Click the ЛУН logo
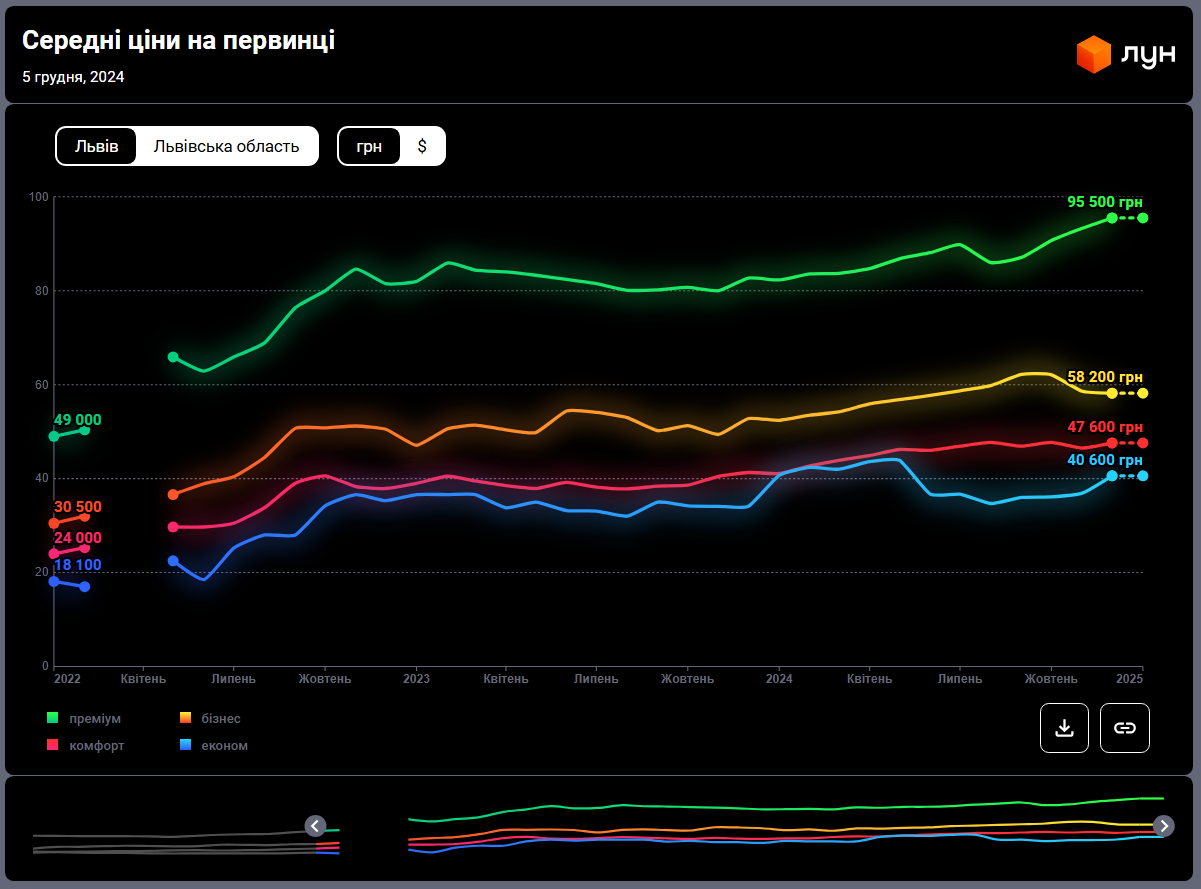The width and height of the screenshot is (1201, 889). click(1125, 55)
